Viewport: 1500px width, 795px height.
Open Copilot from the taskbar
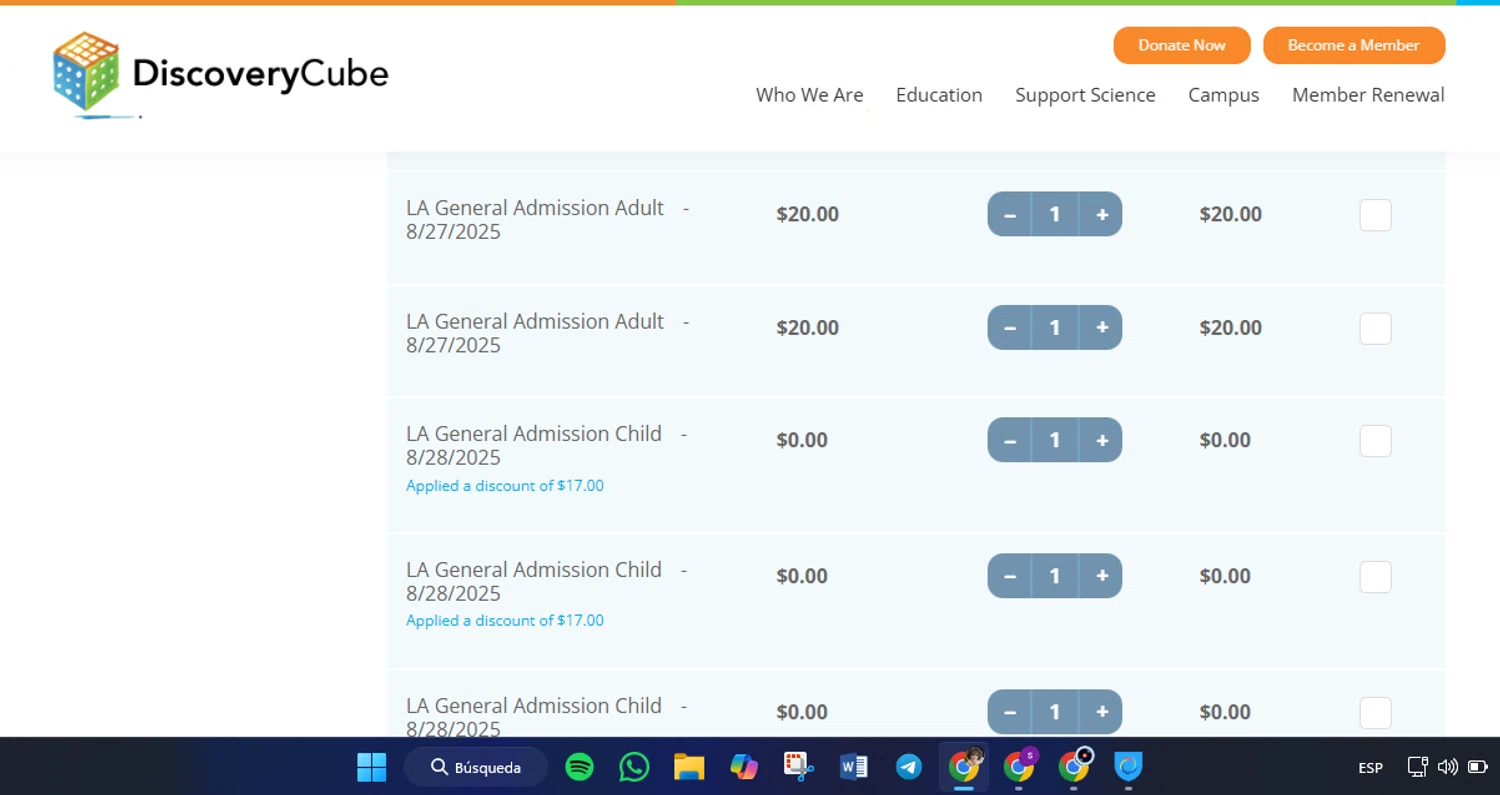point(744,767)
